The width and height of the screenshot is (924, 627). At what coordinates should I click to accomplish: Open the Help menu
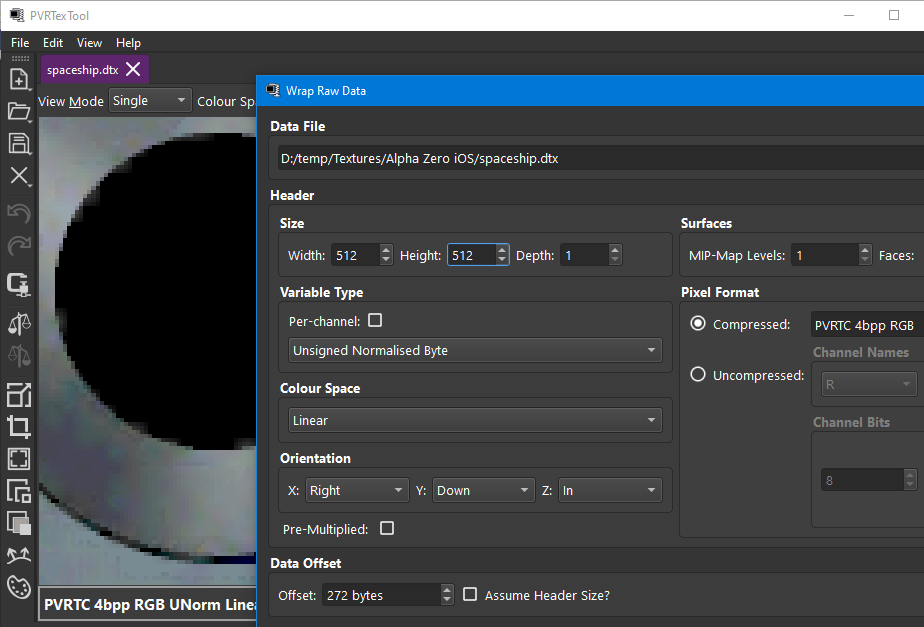click(x=128, y=43)
